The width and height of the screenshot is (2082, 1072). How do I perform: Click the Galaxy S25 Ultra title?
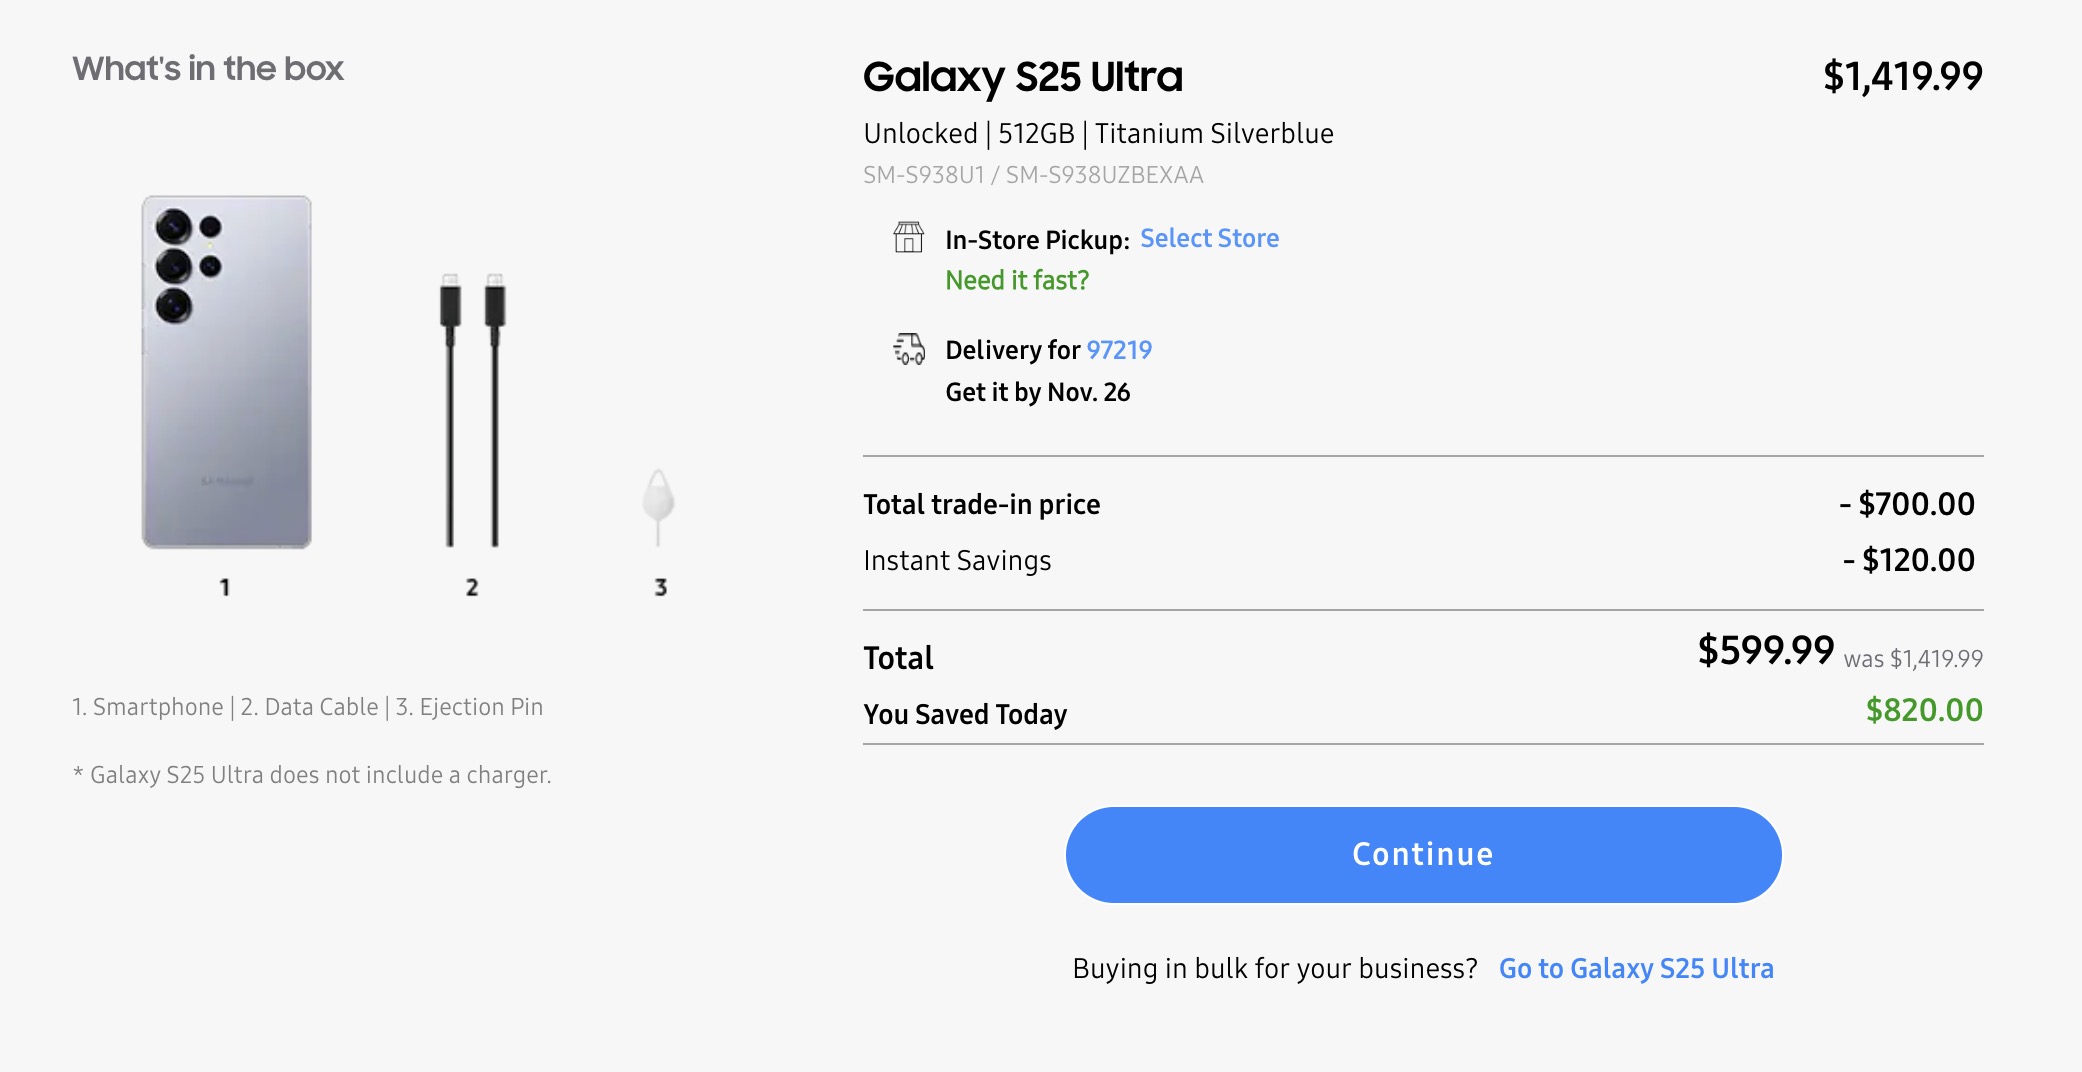click(1022, 77)
